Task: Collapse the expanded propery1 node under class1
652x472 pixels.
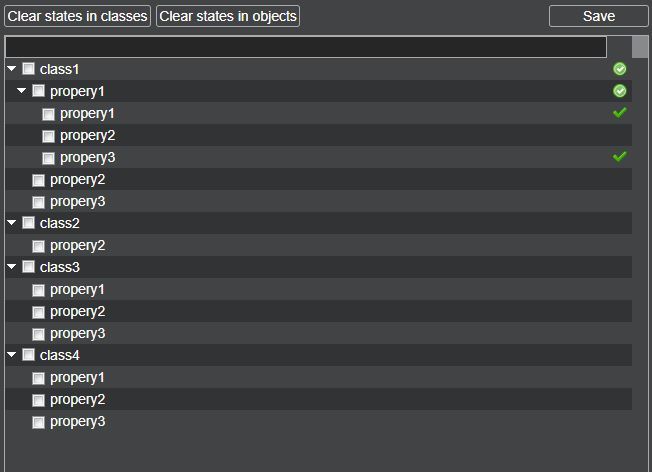Action: pyautogui.click(x=22, y=91)
